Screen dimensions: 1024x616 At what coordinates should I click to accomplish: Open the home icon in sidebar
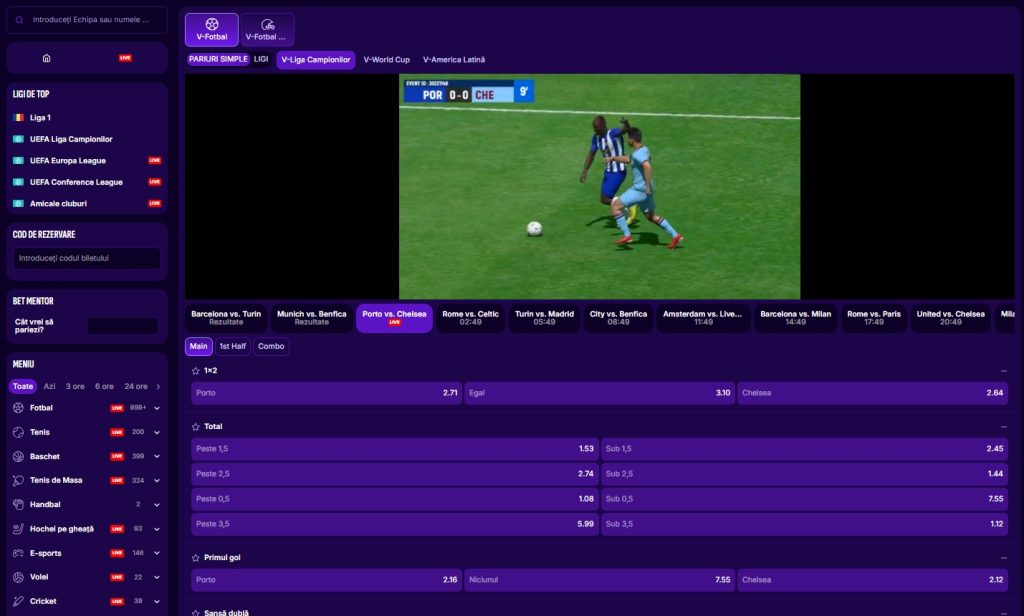click(46, 58)
